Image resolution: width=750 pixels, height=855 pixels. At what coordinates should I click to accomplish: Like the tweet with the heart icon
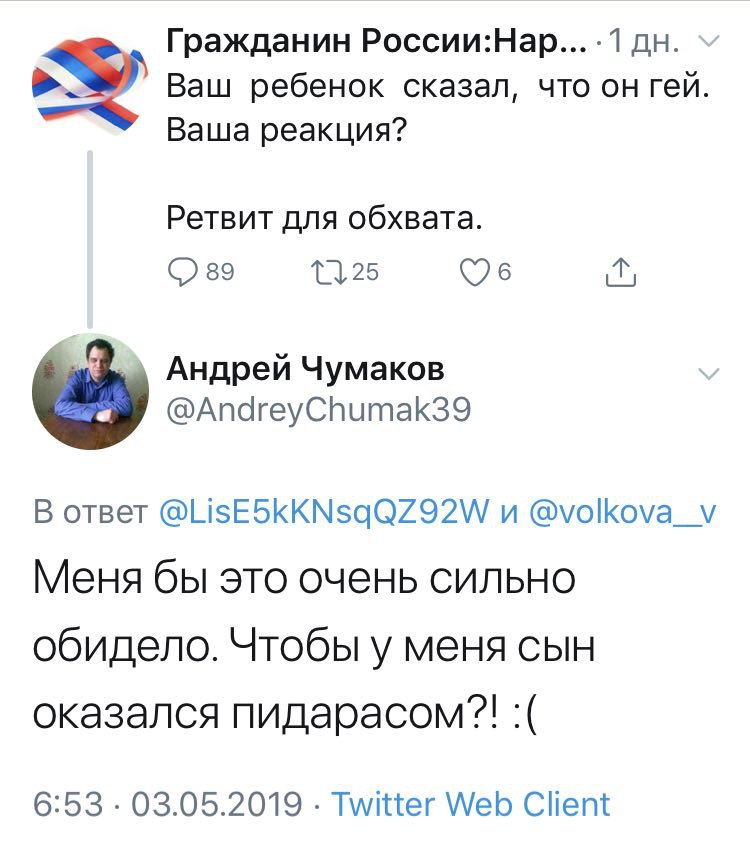[x=475, y=272]
